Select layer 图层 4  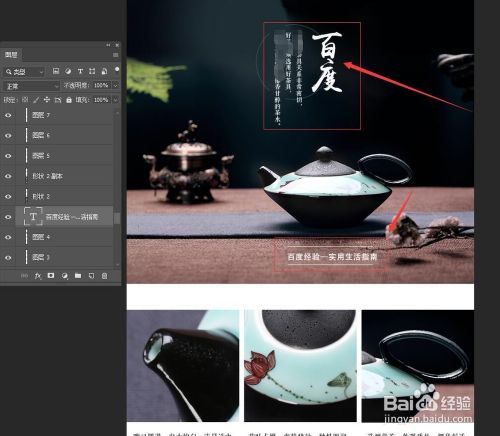(x=65, y=237)
